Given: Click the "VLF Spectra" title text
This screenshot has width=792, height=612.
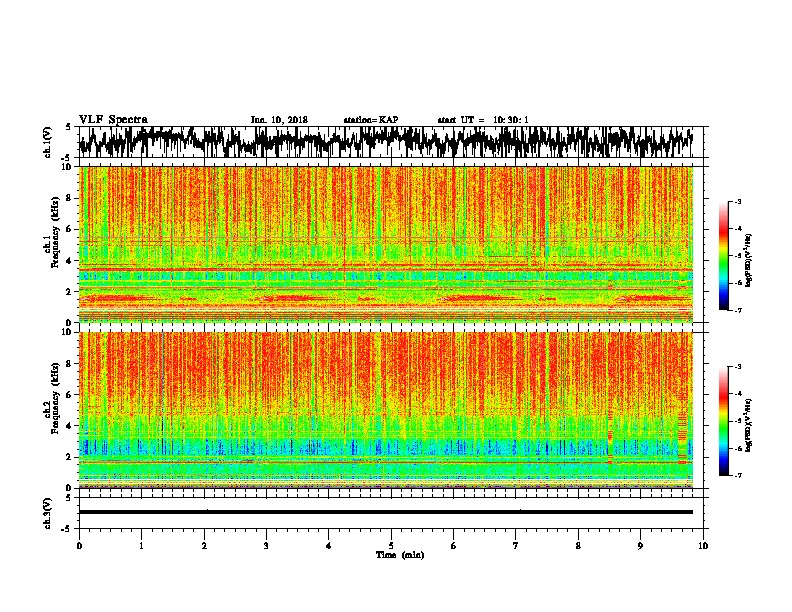Looking at the screenshot, I should 113,120.
